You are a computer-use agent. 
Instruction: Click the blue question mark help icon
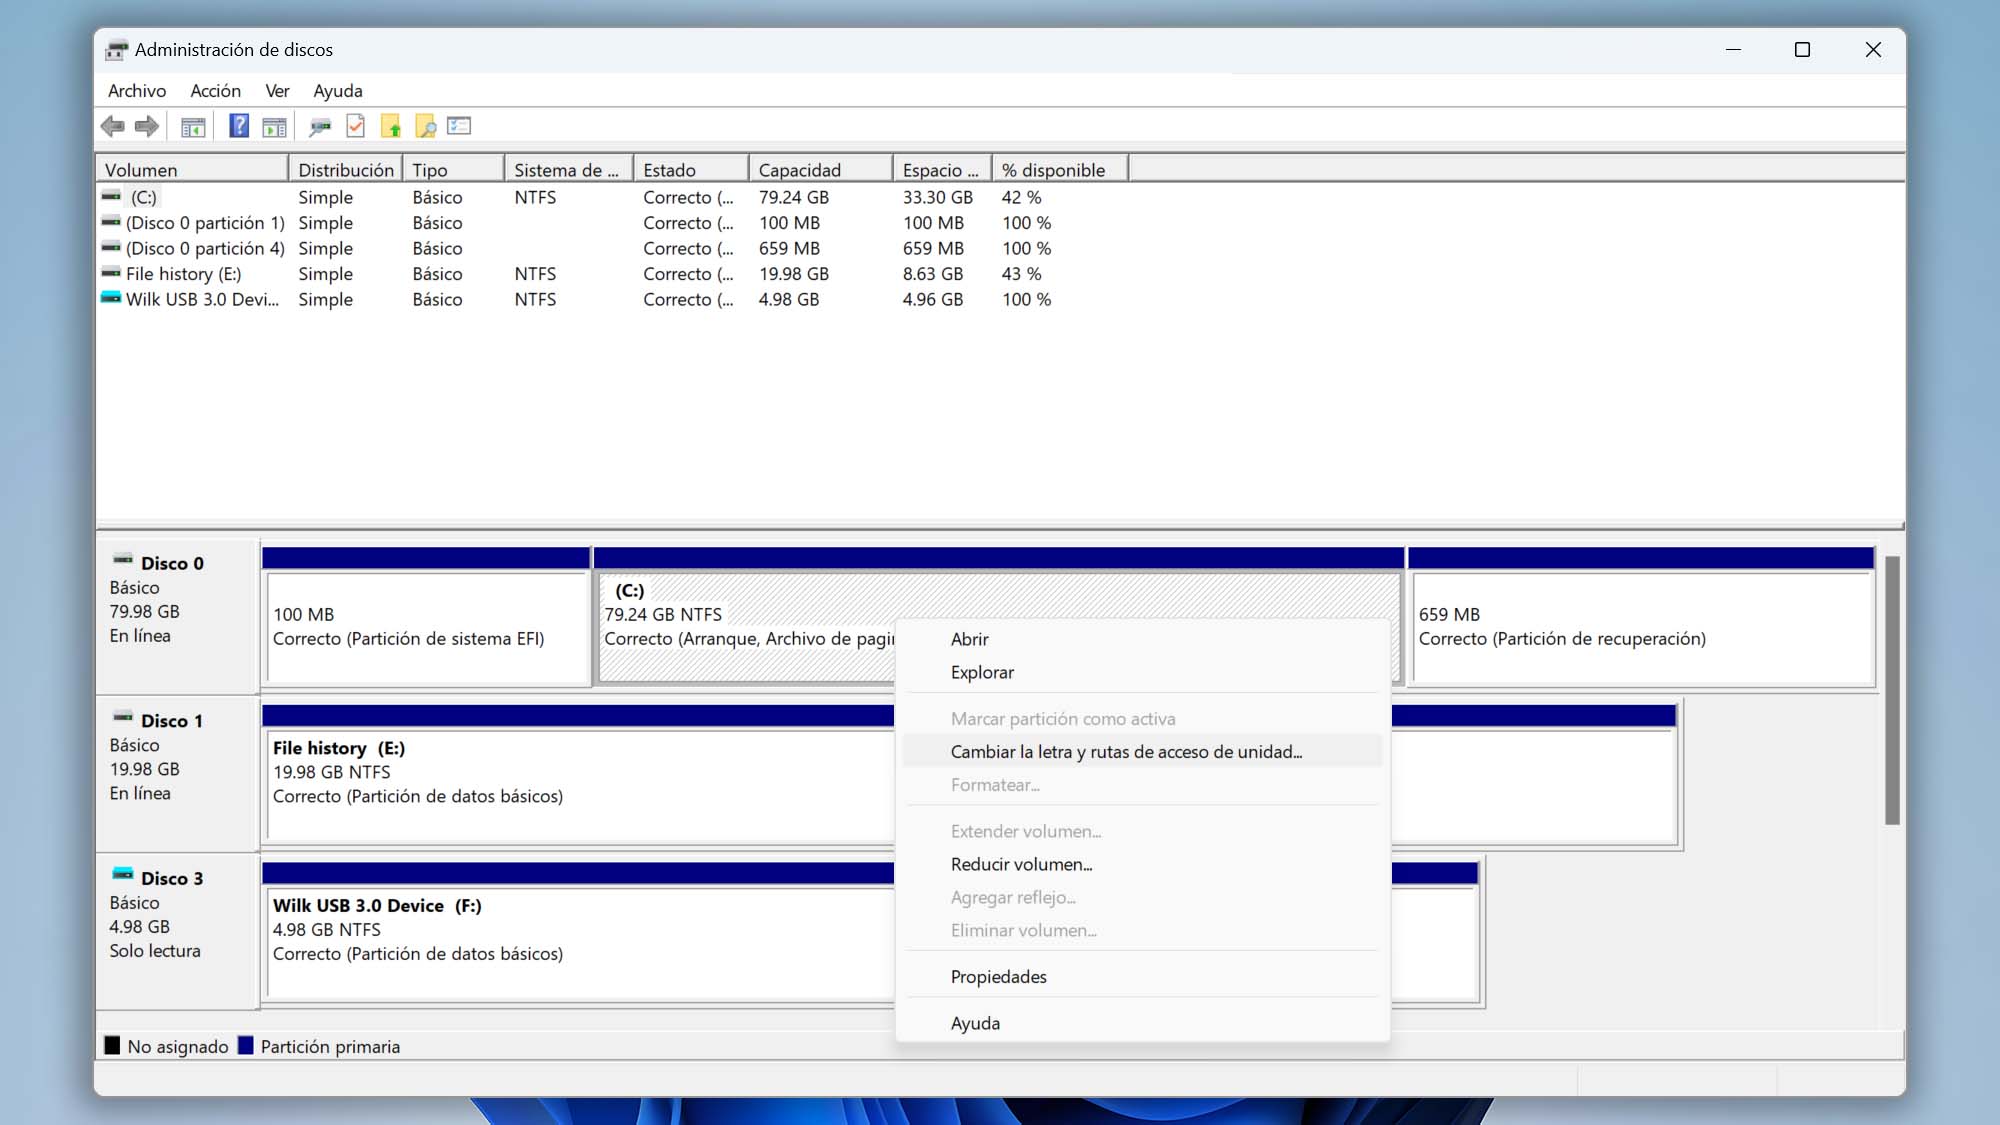point(239,126)
